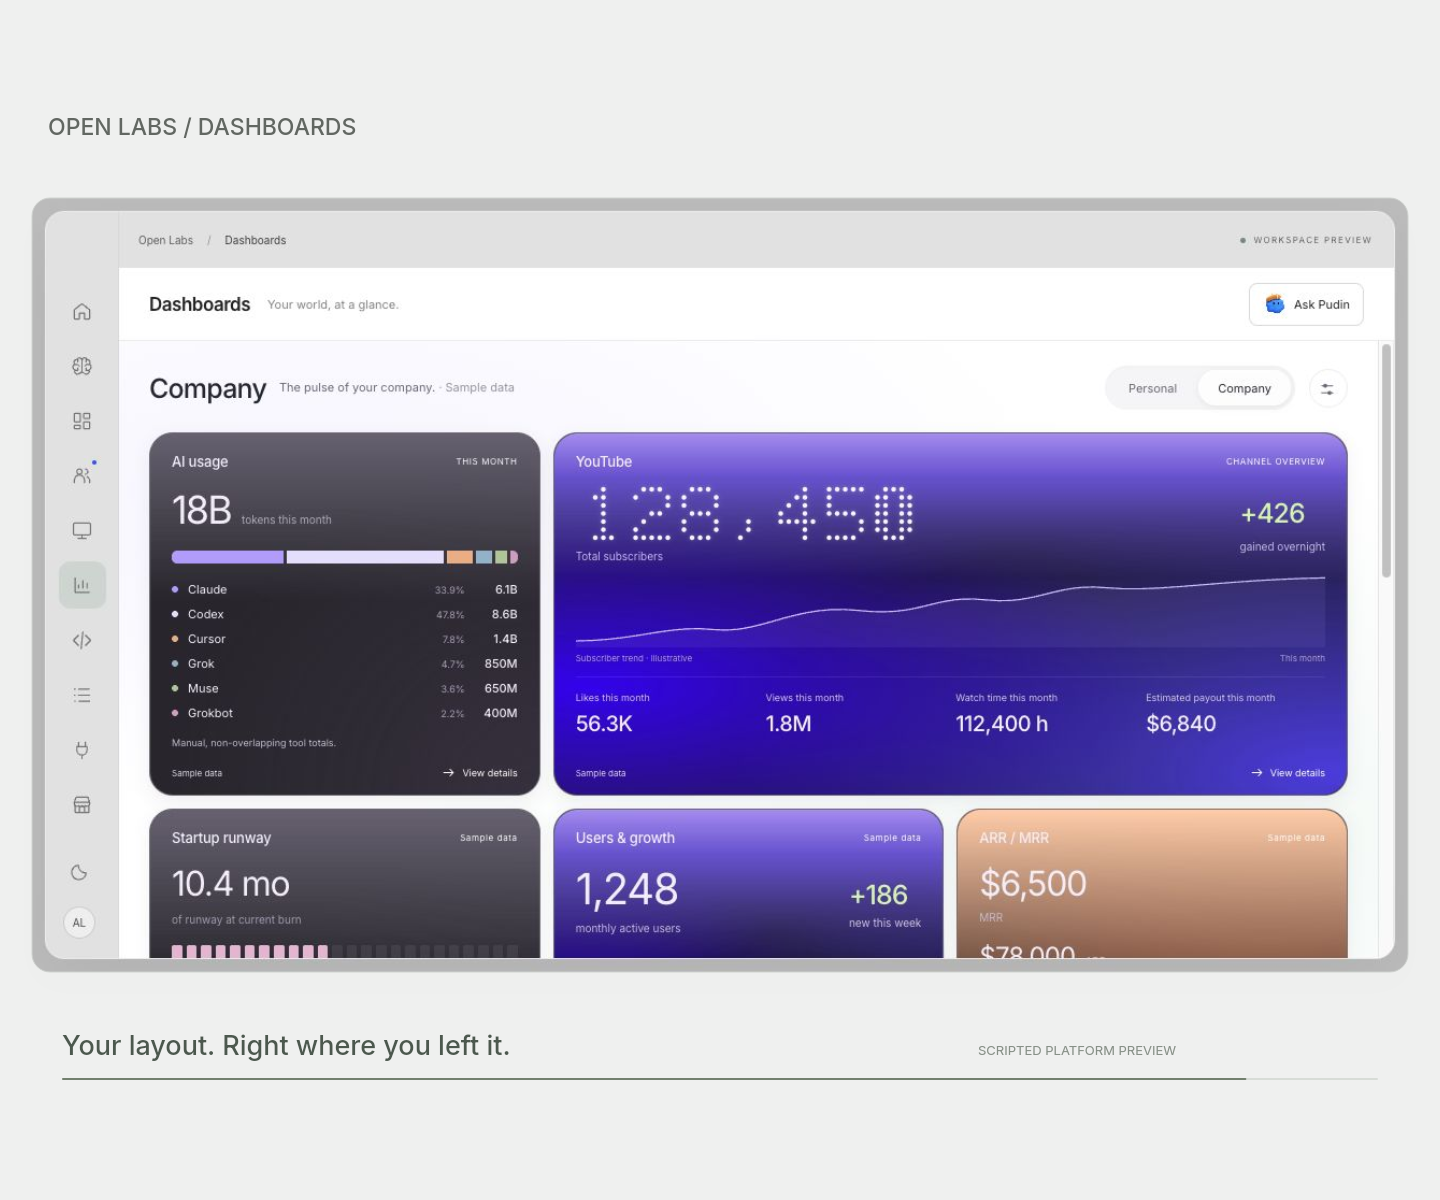1440x1200 pixels.
Task: Open the list icon in sidebar
Action: click(x=82, y=694)
